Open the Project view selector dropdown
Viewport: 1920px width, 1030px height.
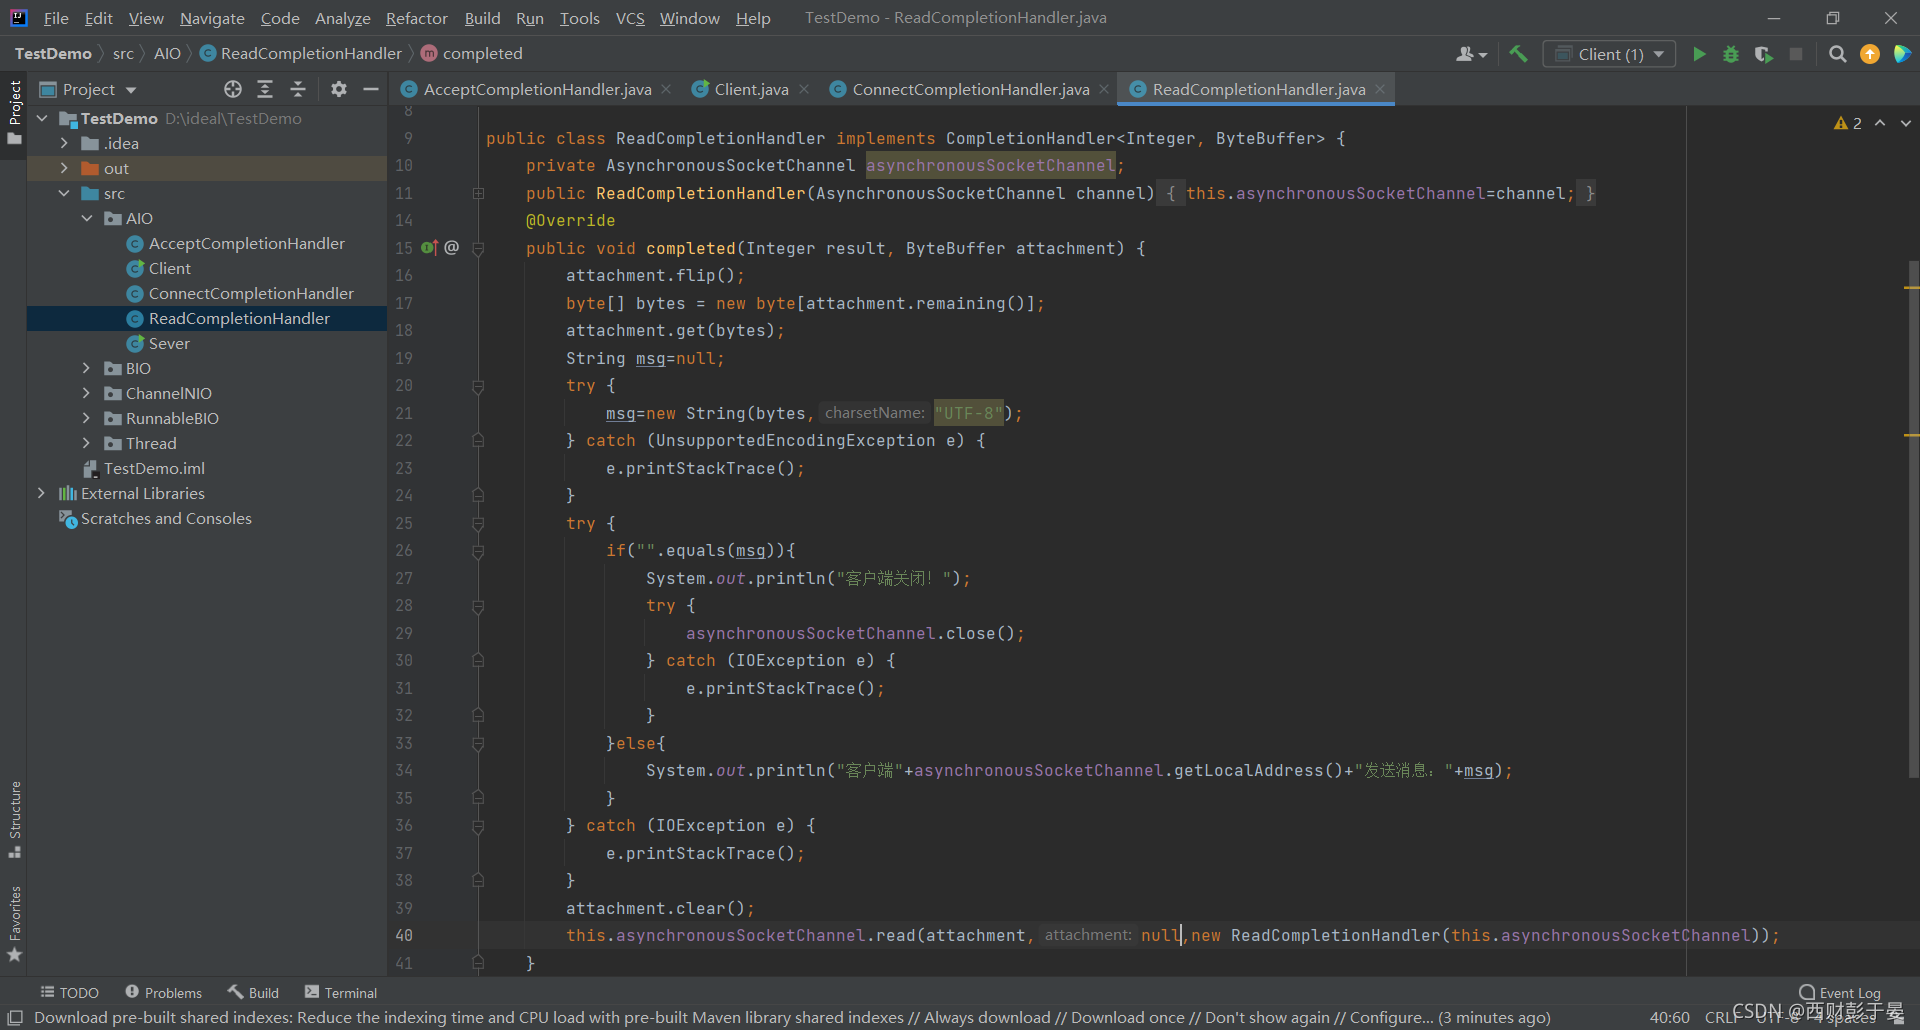88,89
